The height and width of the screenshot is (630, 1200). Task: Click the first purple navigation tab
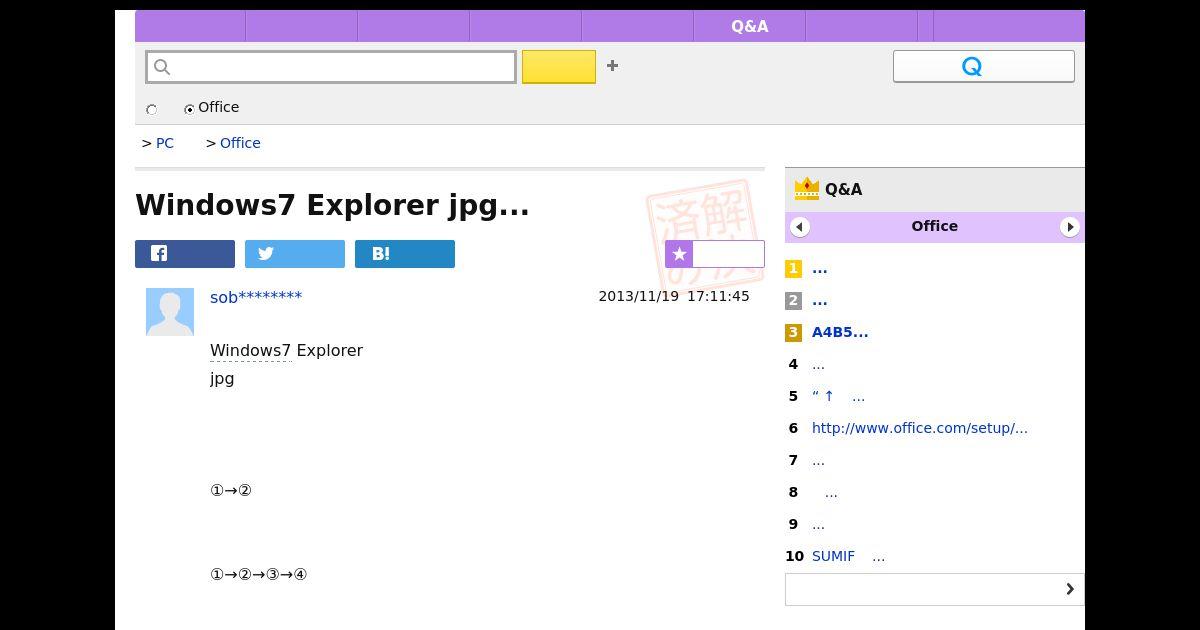tap(190, 26)
